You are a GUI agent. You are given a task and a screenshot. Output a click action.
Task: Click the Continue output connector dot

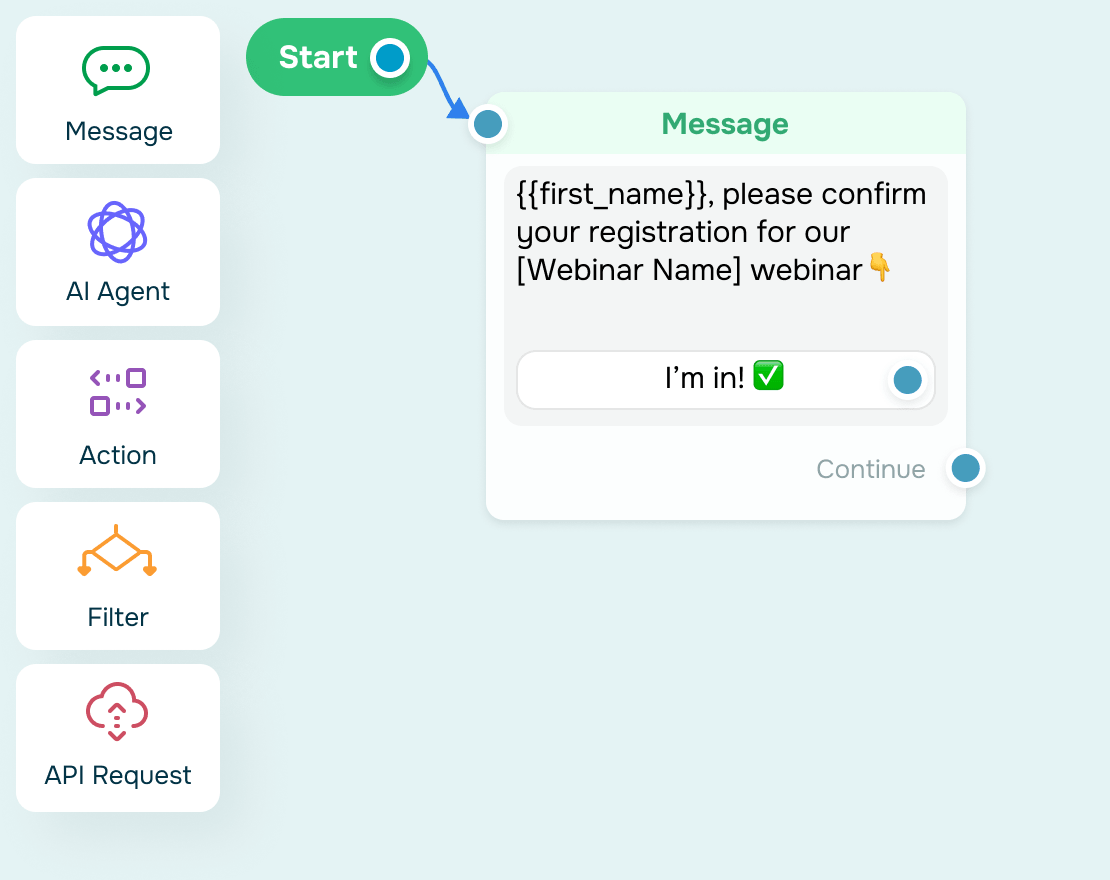[966, 468]
